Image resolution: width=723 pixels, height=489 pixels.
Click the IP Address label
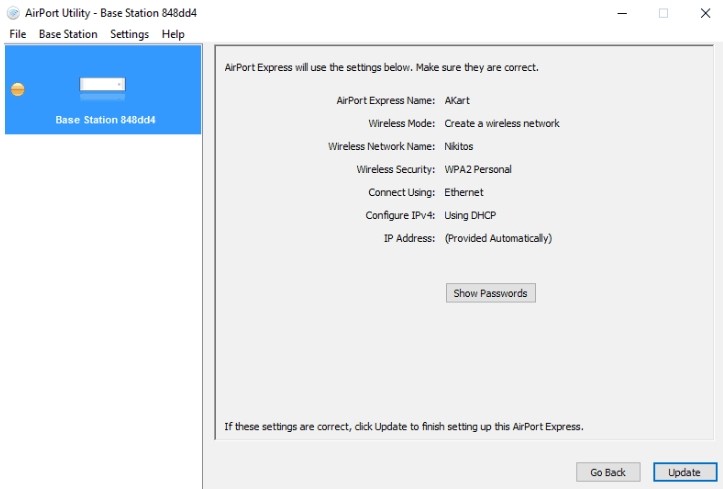[409, 238]
